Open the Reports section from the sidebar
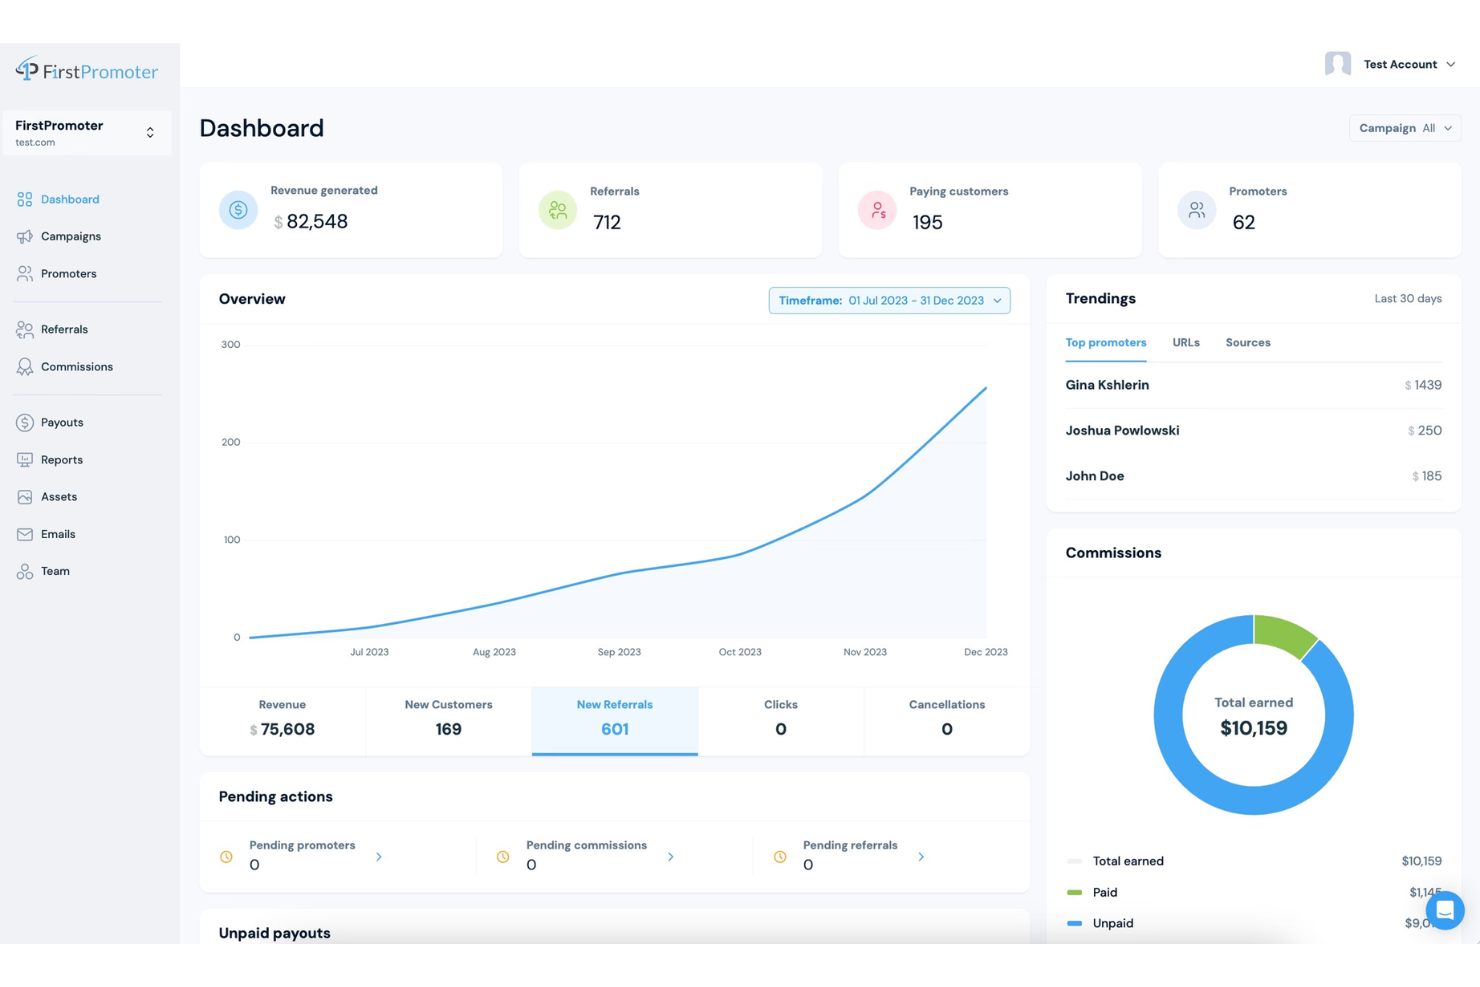The height and width of the screenshot is (987, 1480). pos(24,459)
